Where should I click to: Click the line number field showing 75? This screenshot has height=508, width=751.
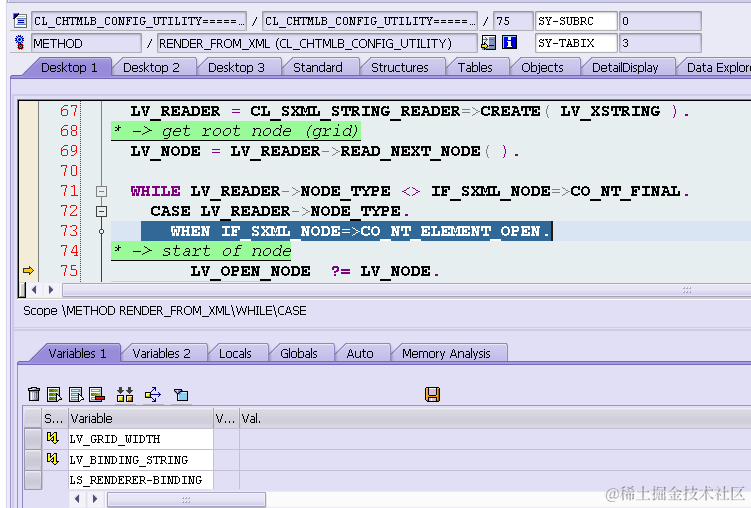pyautogui.click(x=513, y=21)
